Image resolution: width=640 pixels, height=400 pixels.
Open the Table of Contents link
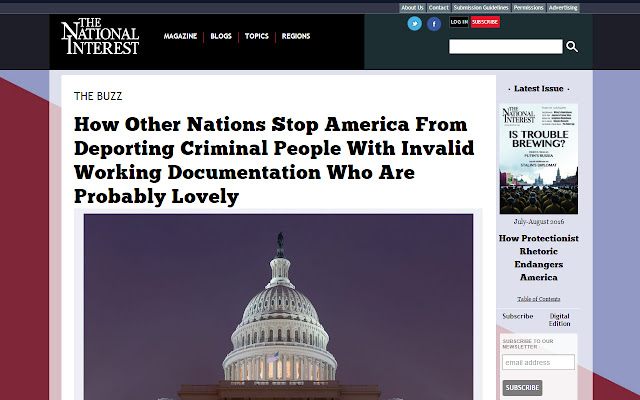pos(539,299)
